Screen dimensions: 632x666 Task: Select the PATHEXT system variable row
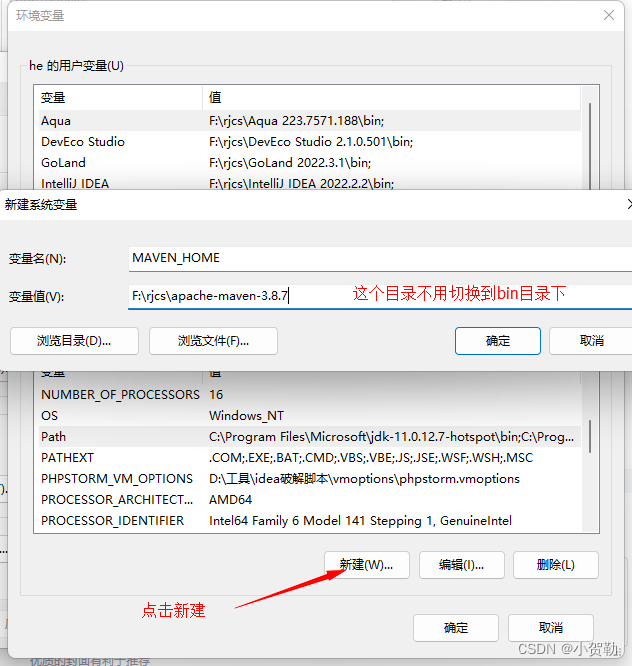click(310, 457)
